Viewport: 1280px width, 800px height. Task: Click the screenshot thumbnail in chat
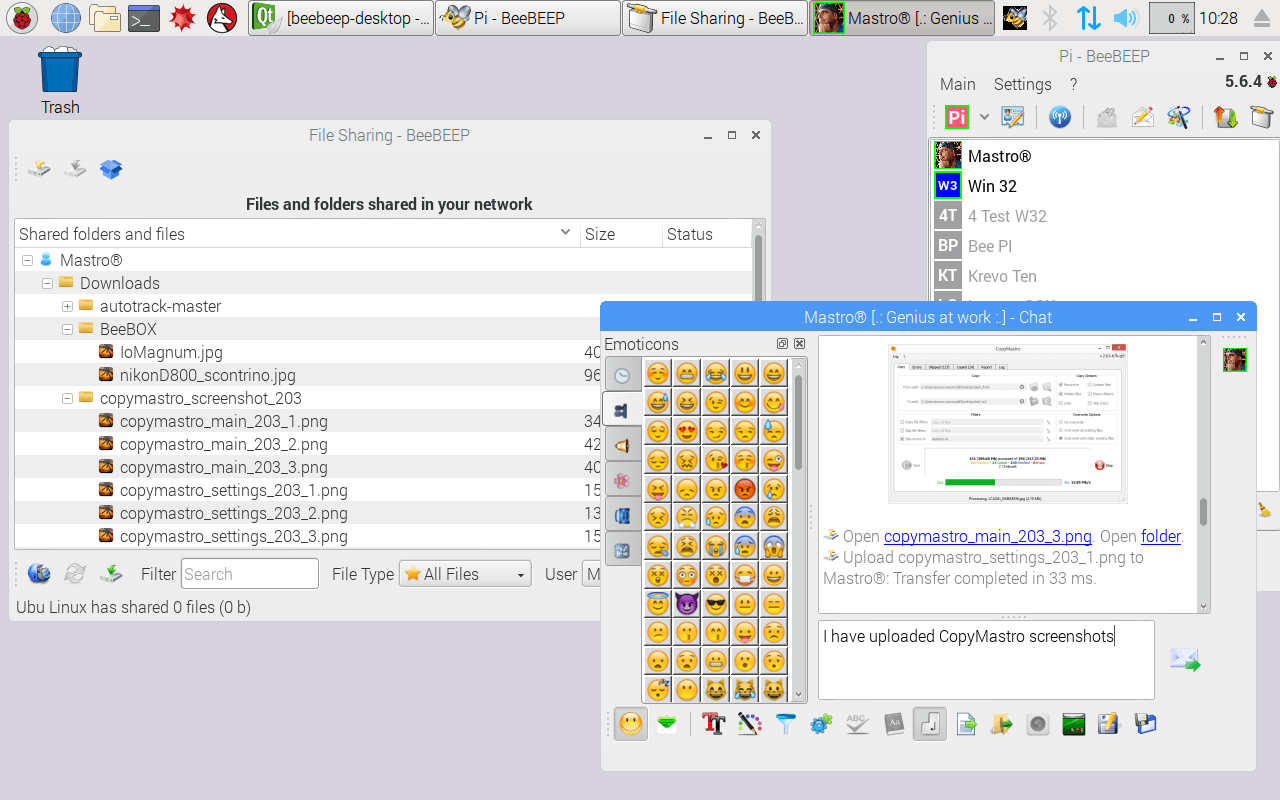(1008, 423)
